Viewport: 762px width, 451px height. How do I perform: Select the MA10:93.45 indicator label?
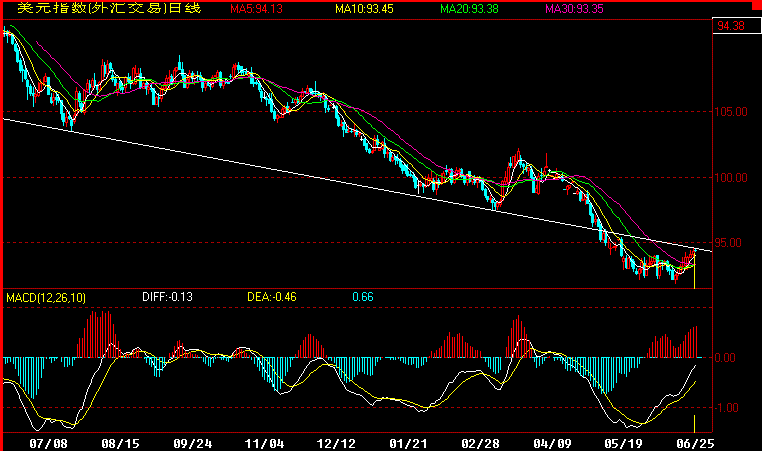(364, 9)
